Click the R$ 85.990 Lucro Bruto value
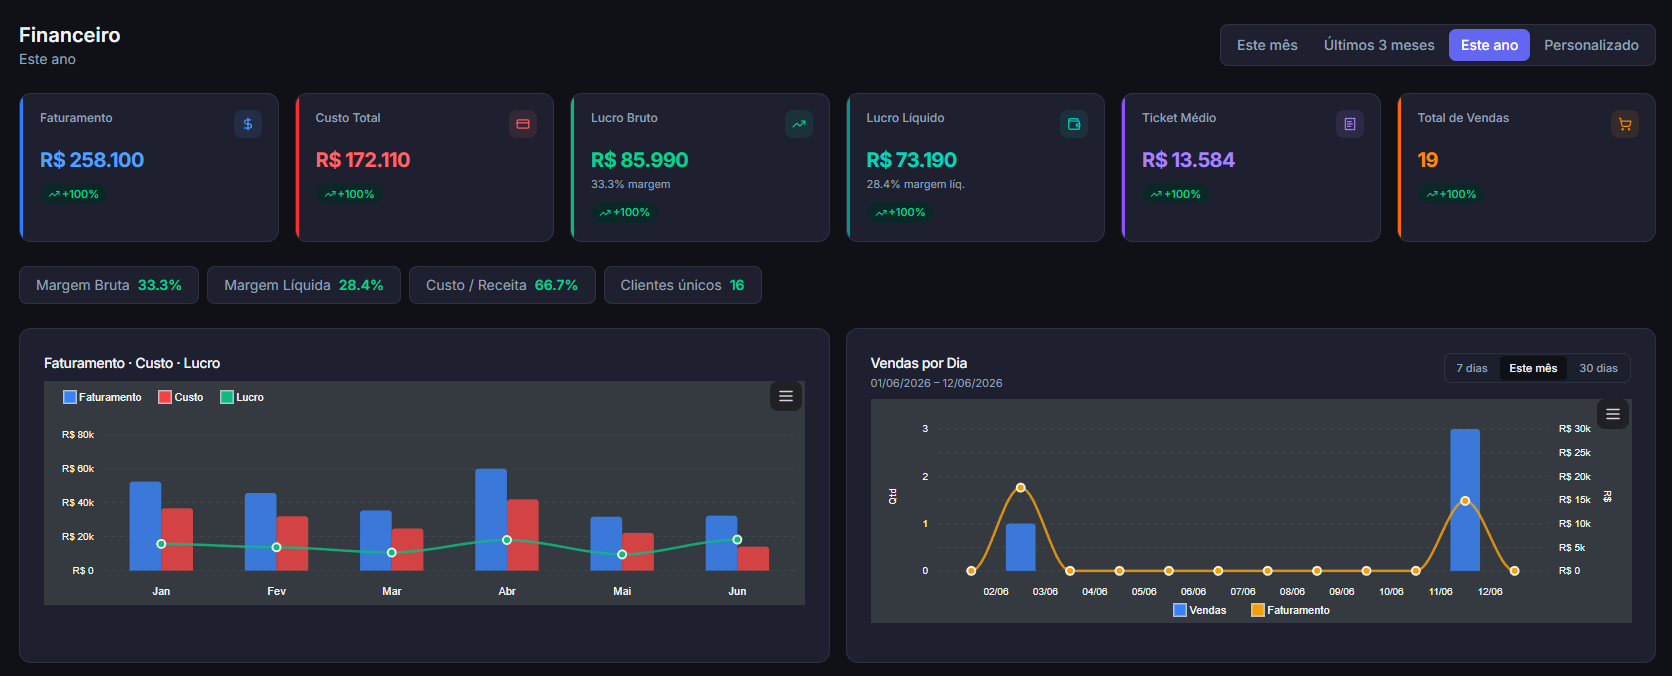 (x=640, y=160)
